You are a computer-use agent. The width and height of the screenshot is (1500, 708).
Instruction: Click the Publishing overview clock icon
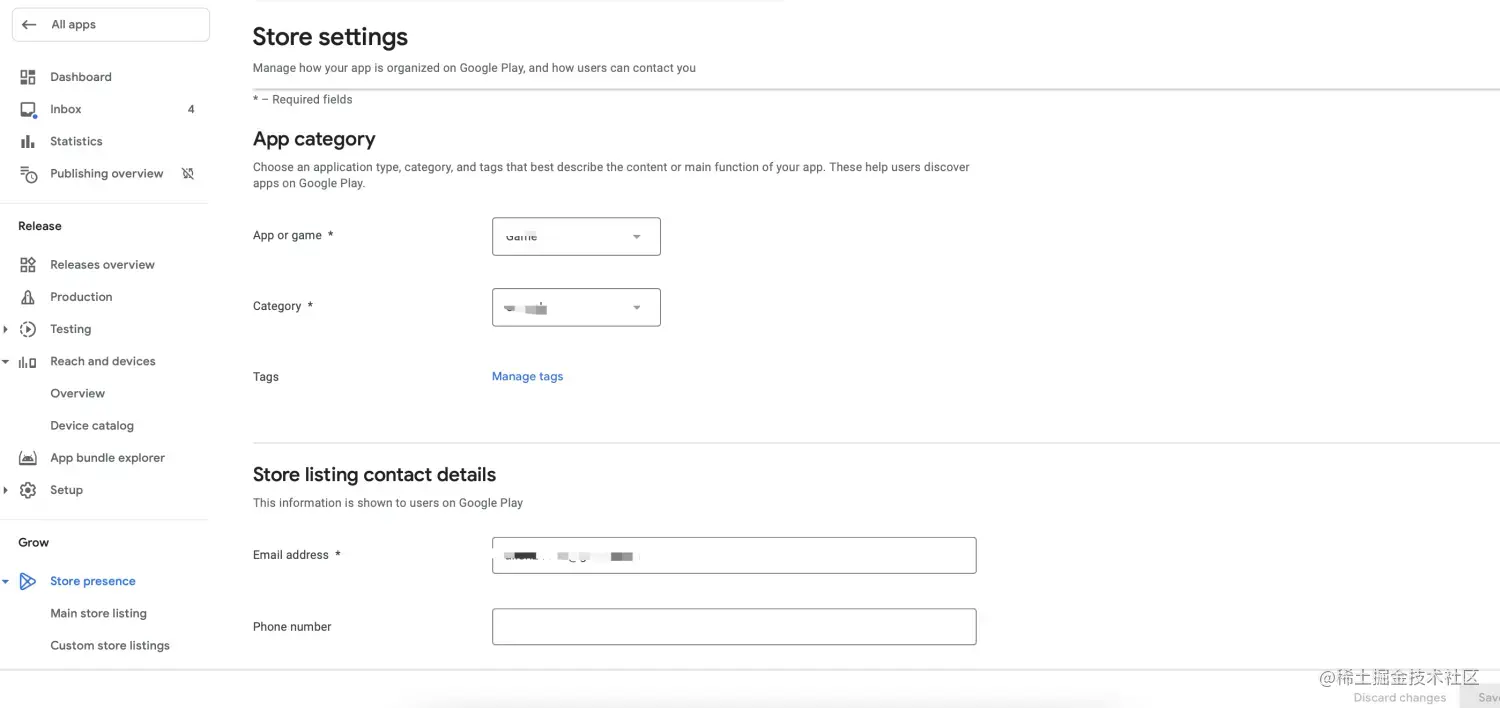(29, 174)
